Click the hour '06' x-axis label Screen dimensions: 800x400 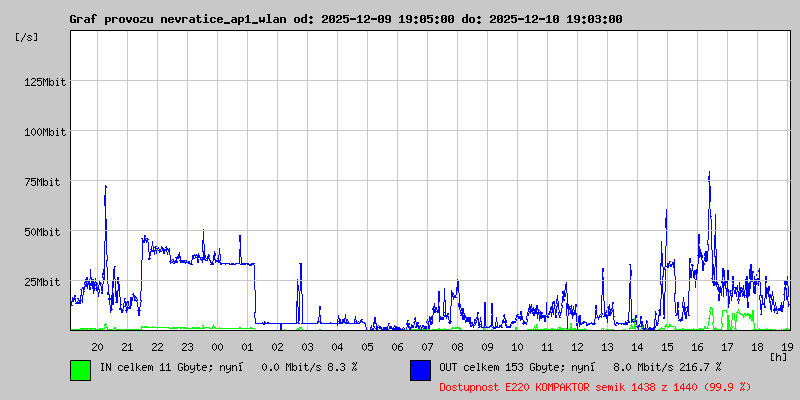tap(397, 347)
